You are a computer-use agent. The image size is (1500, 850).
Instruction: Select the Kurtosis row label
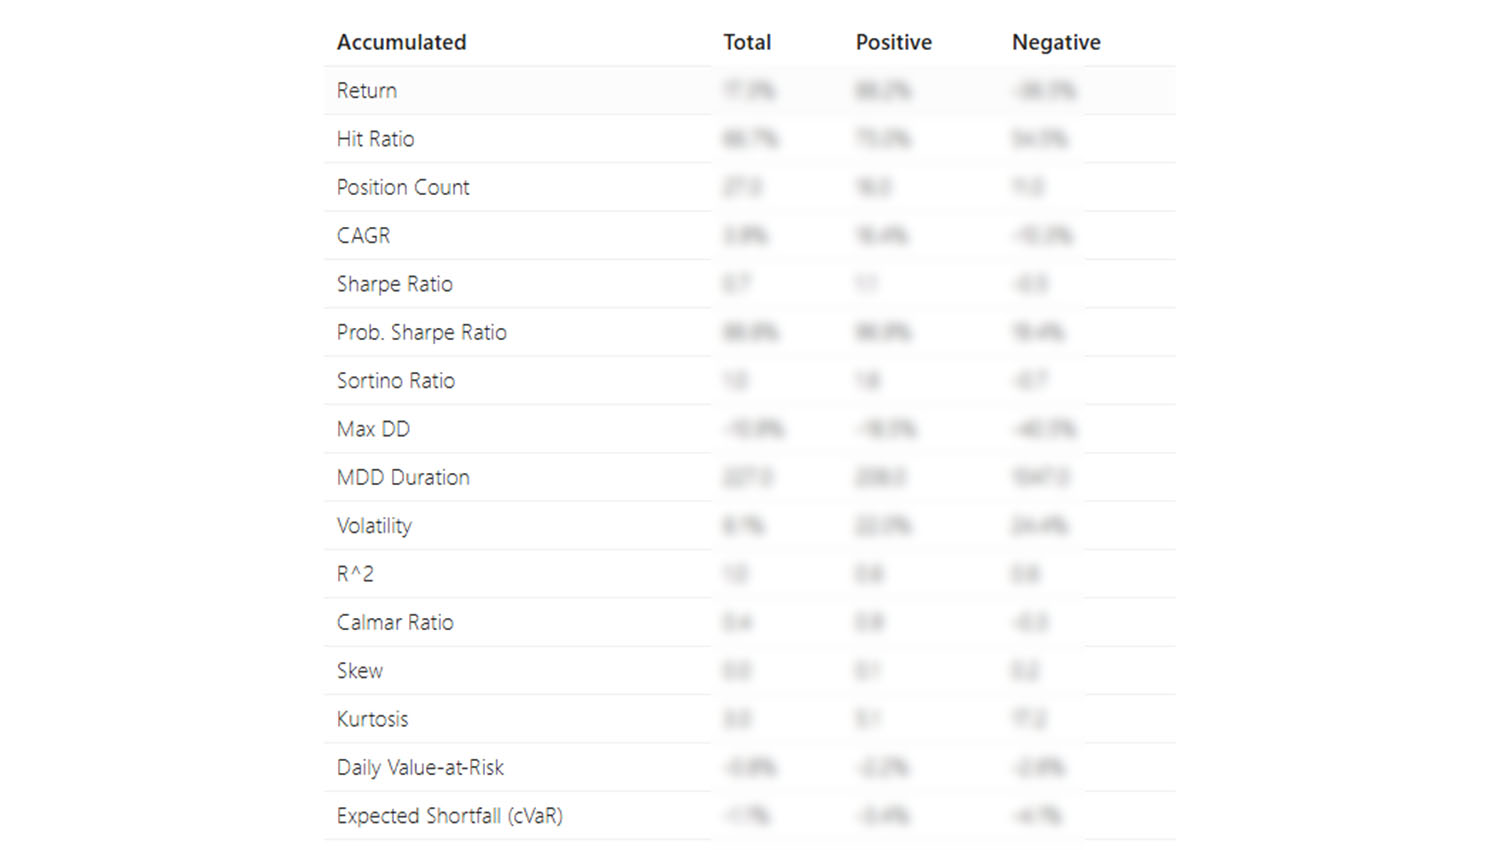372,719
